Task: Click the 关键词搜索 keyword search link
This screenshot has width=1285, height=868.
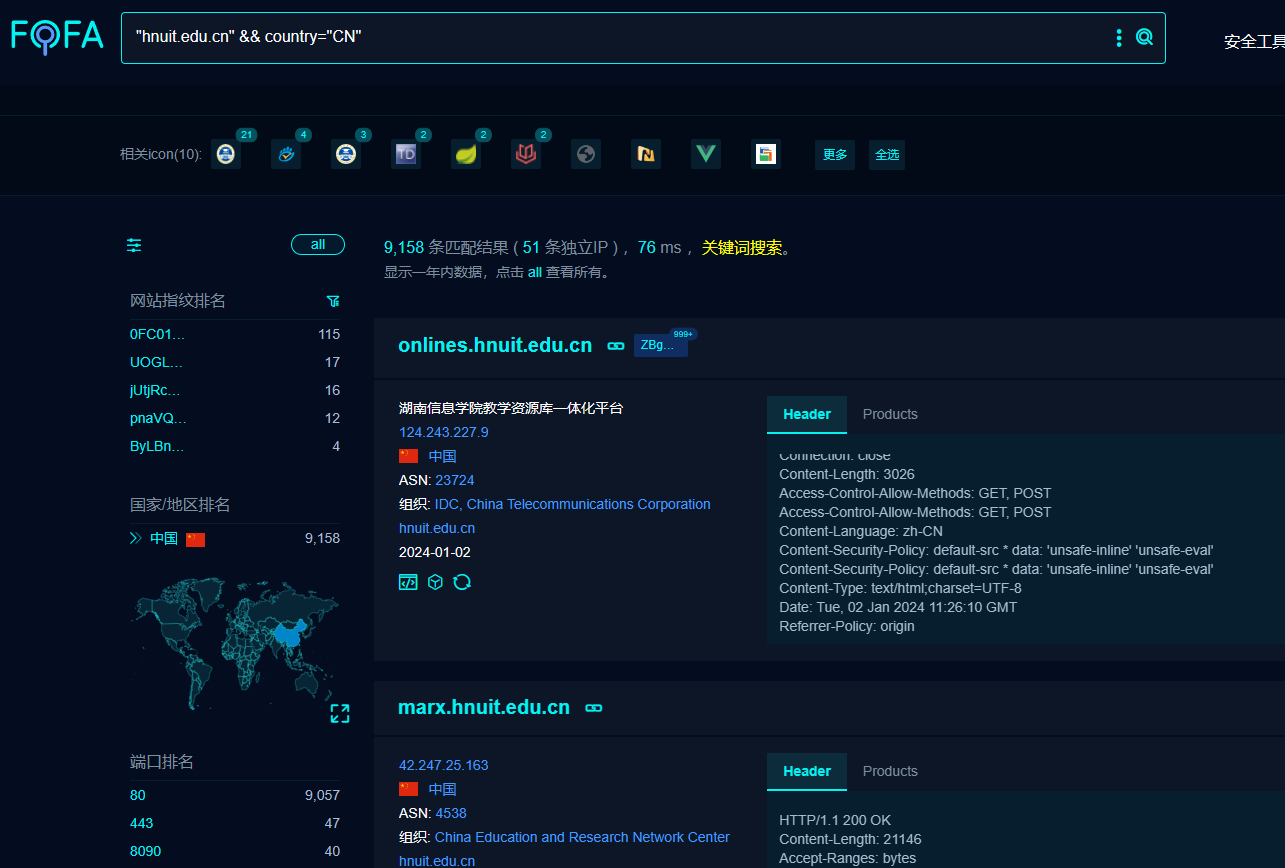Action: tap(742, 248)
